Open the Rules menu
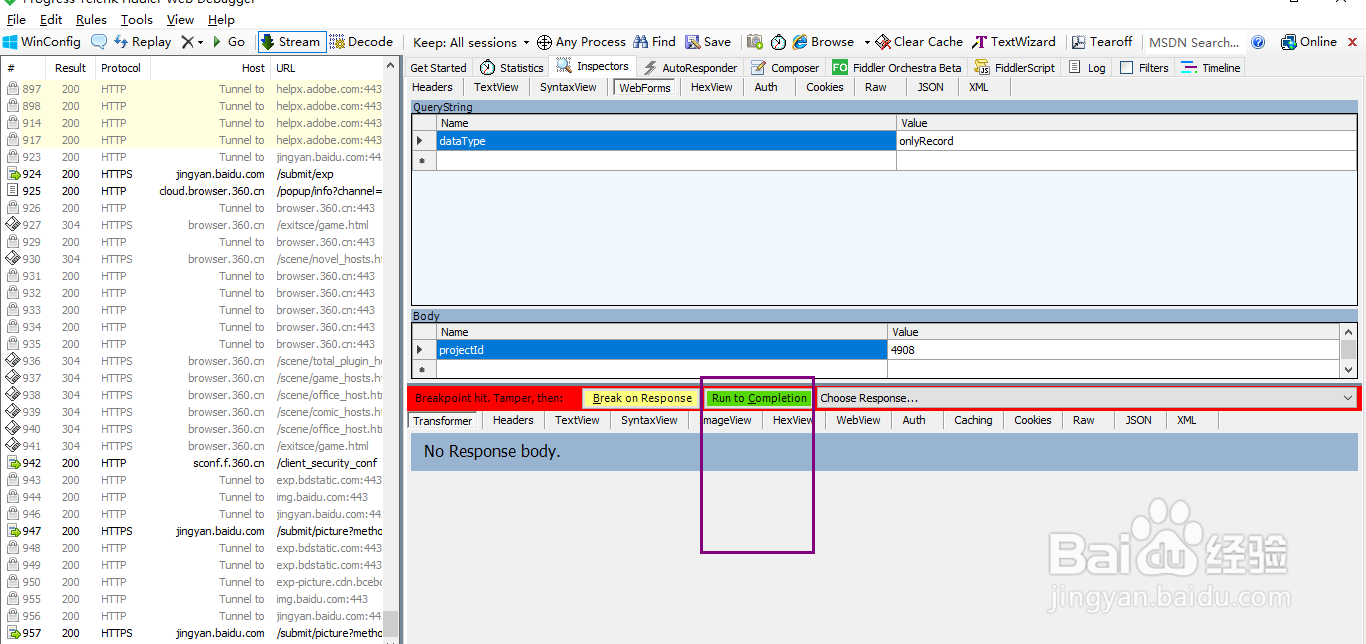1366x644 pixels. pyautogui.click(x=91, y=20)
